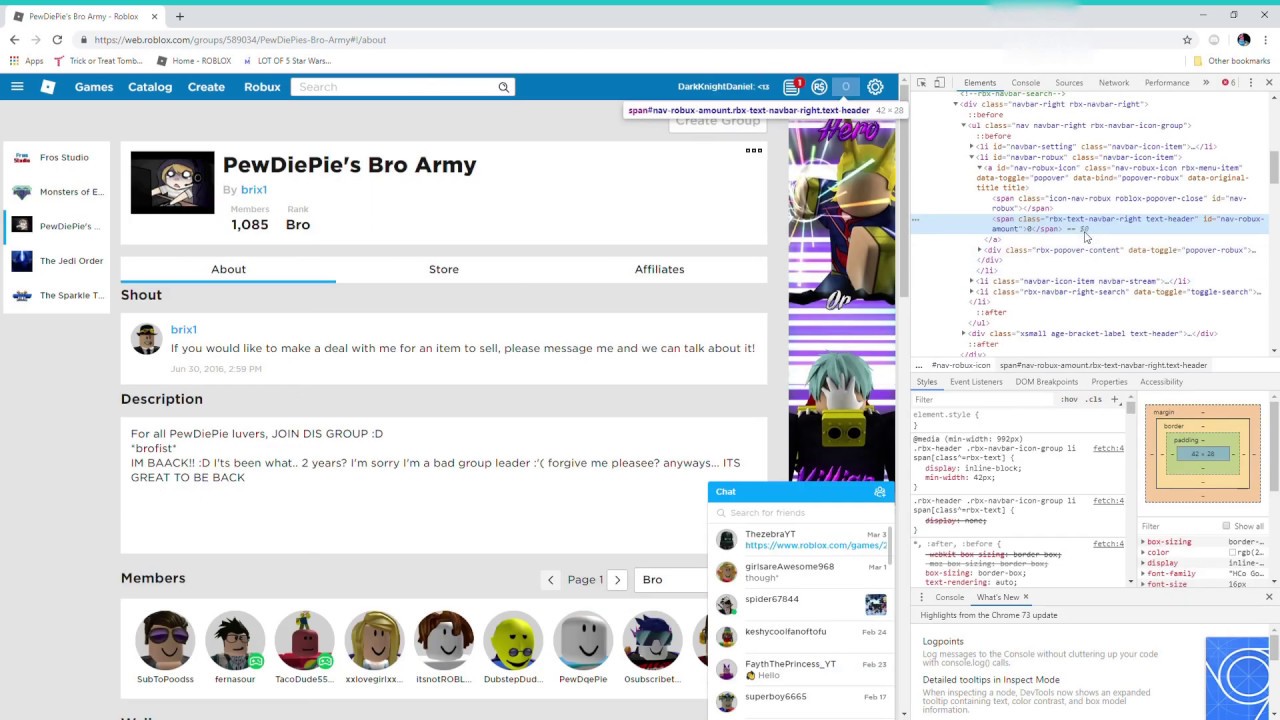The width and height of the screenshot is (1280, 720).
Task: Go to next members page
Action: tap(617, 580)
